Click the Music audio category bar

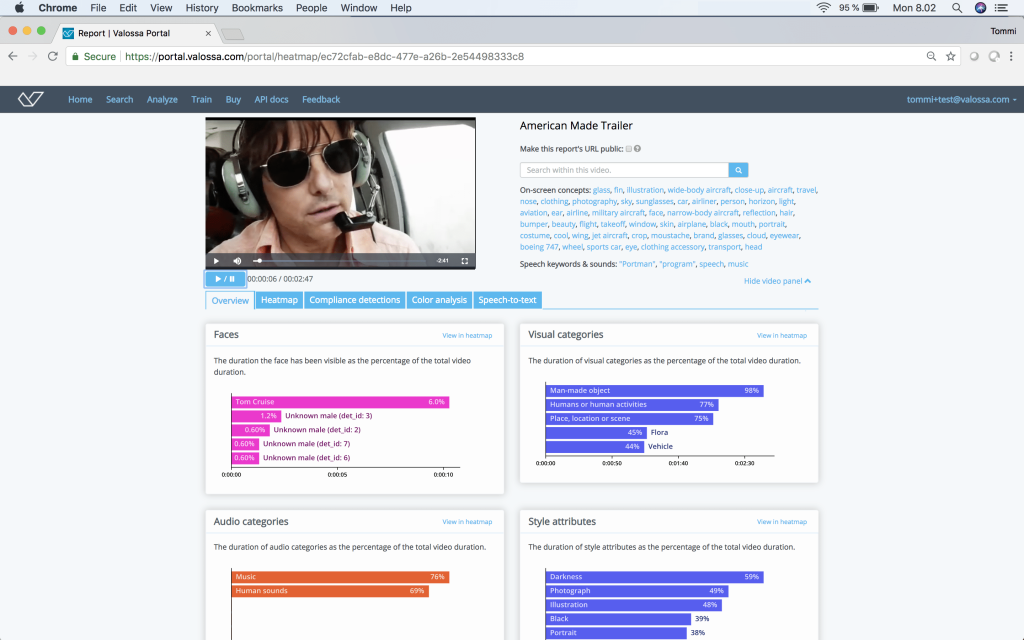340,577
